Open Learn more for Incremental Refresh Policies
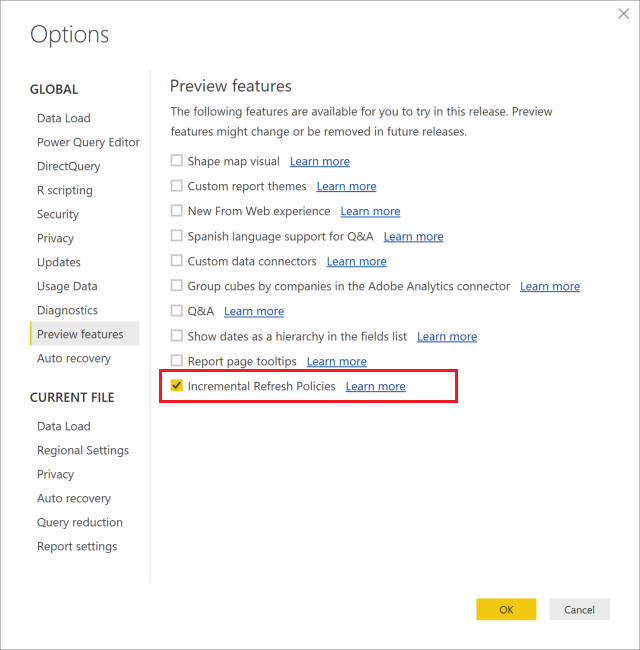The height and width of the screenshot is (650, 640). (376, 386)
